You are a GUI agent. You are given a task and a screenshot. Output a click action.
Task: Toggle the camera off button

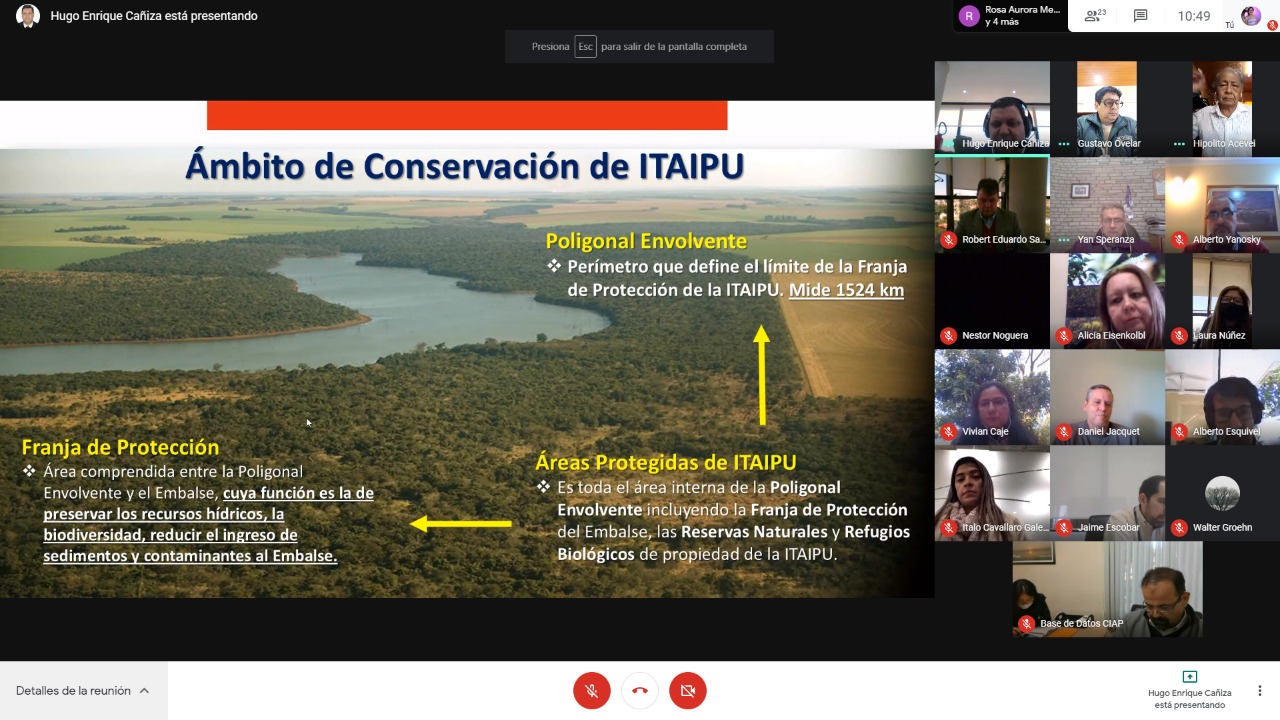(688, 691)
